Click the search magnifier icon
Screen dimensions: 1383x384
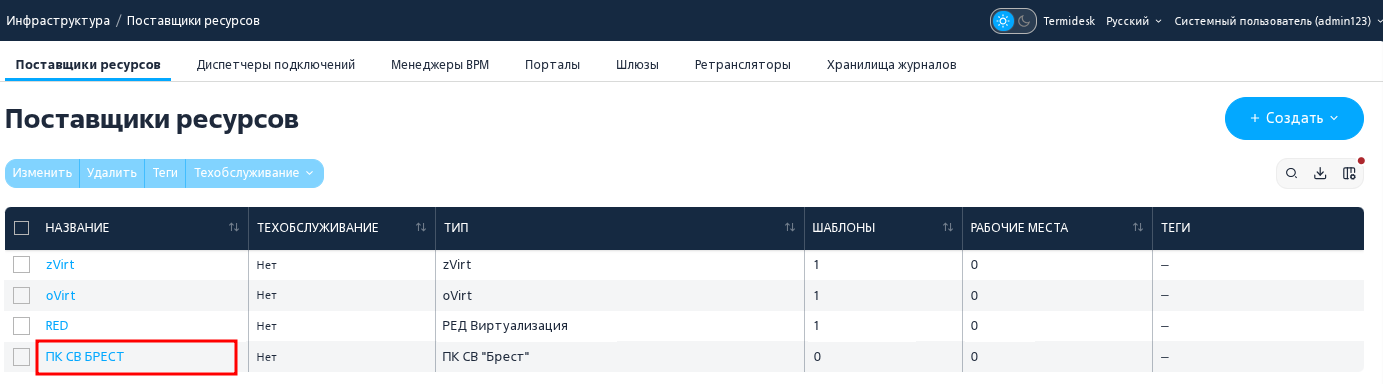click(x=1292, y=174)
